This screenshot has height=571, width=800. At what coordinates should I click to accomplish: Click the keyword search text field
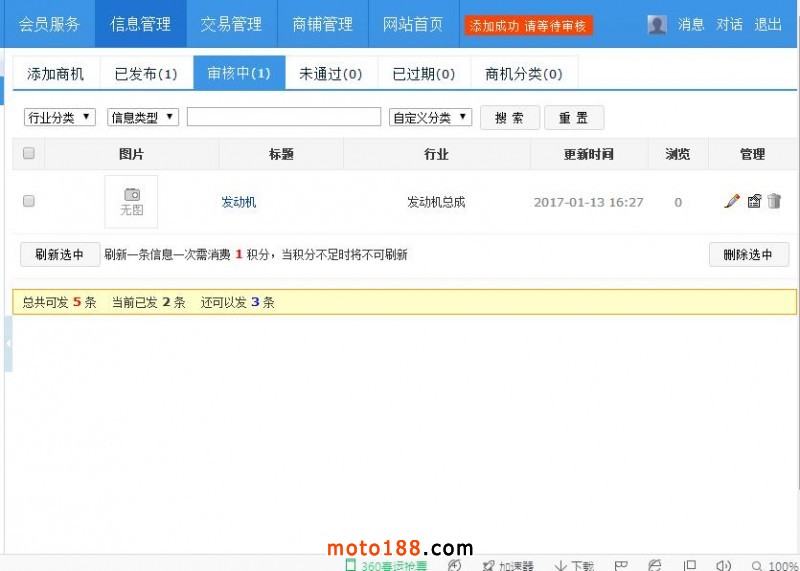[284, 117]
